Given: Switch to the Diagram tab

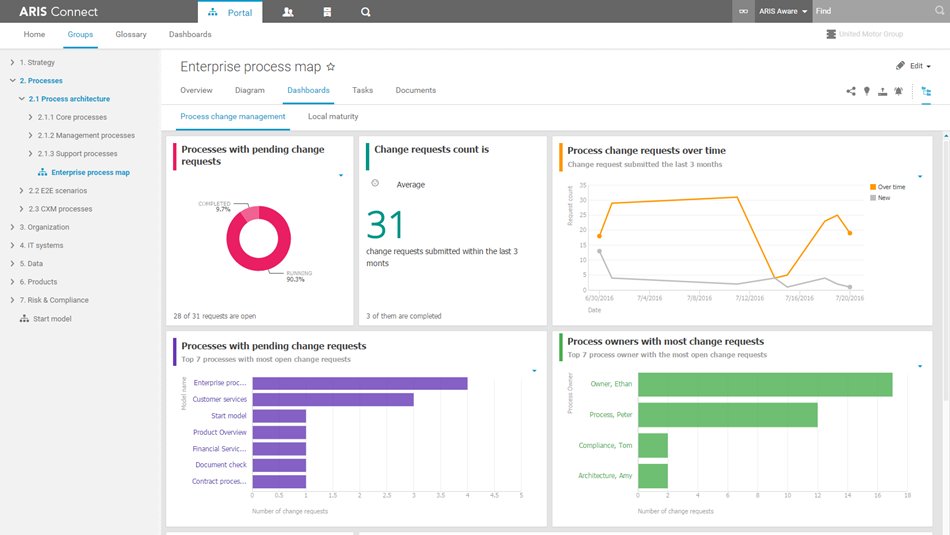Looking at the screenshot, I should 250,90.
